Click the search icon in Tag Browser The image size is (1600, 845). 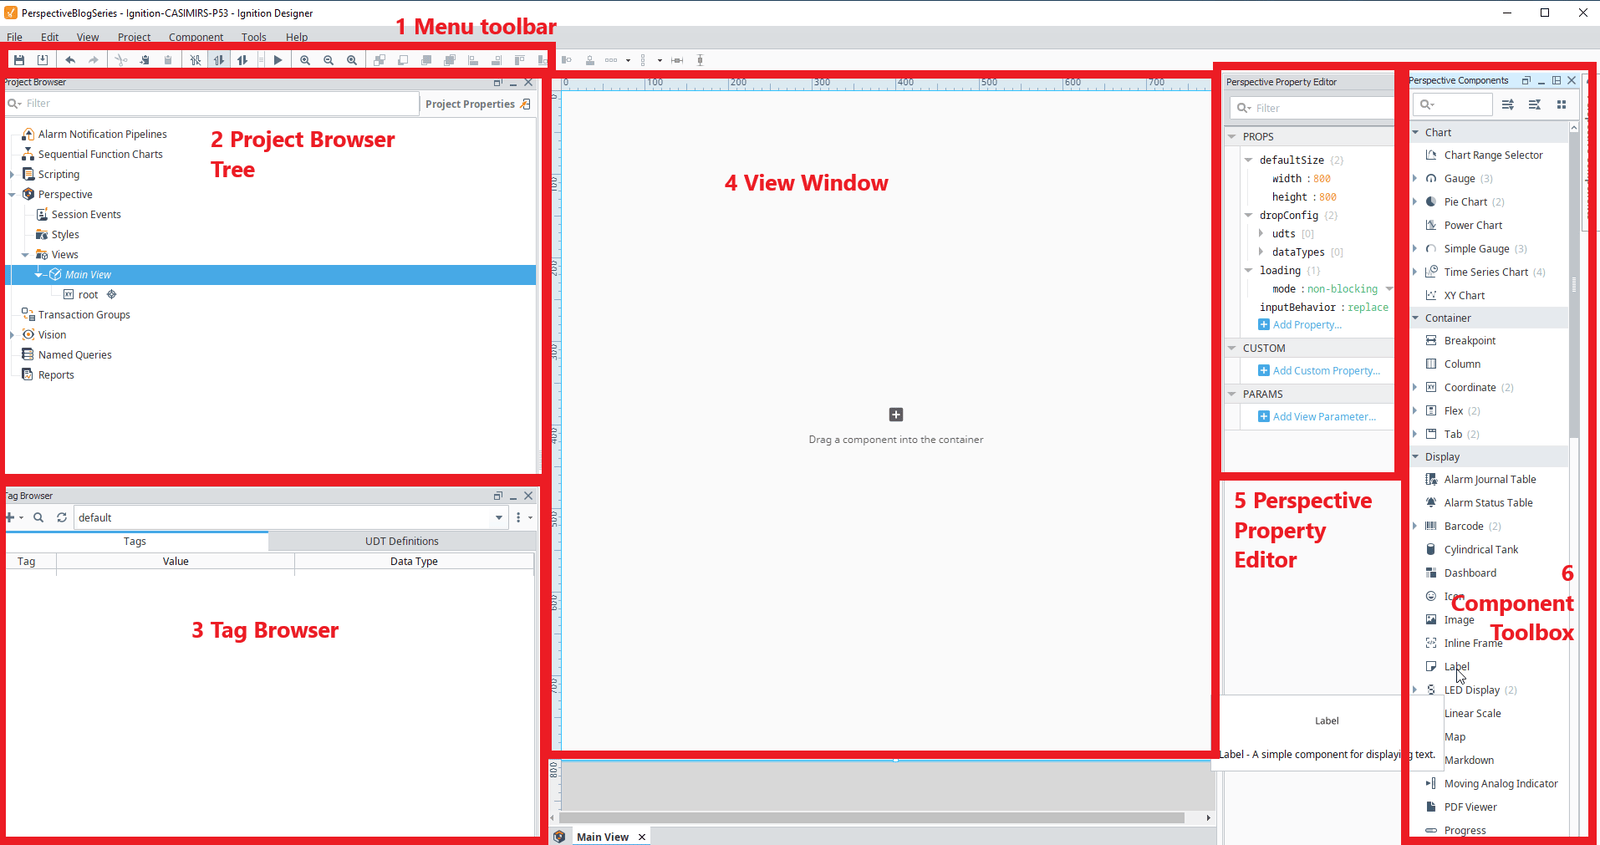pyautogui.click(x=38, y=517)
